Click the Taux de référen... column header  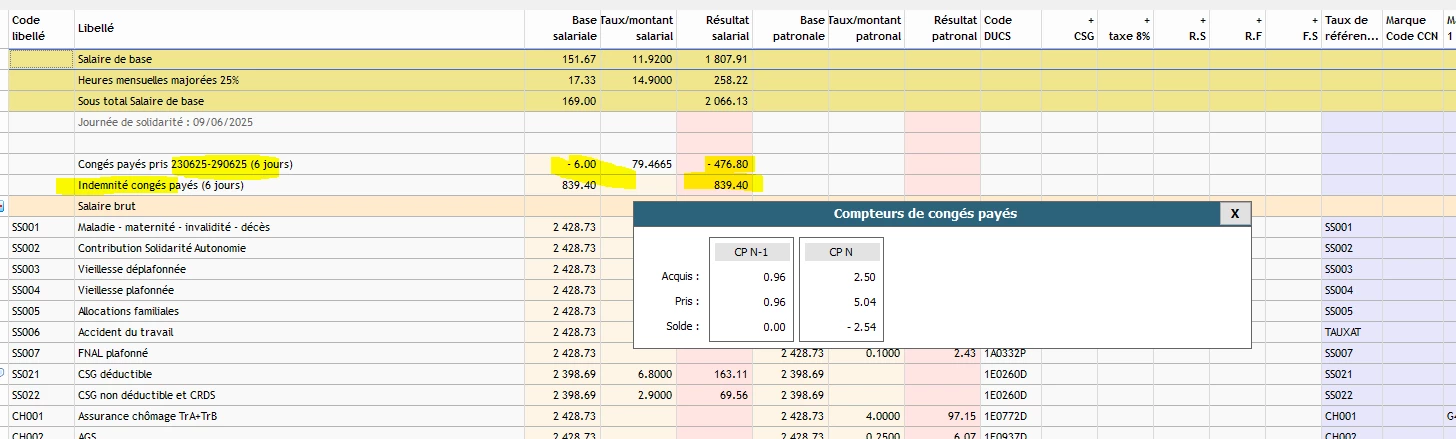(1352, 27)
